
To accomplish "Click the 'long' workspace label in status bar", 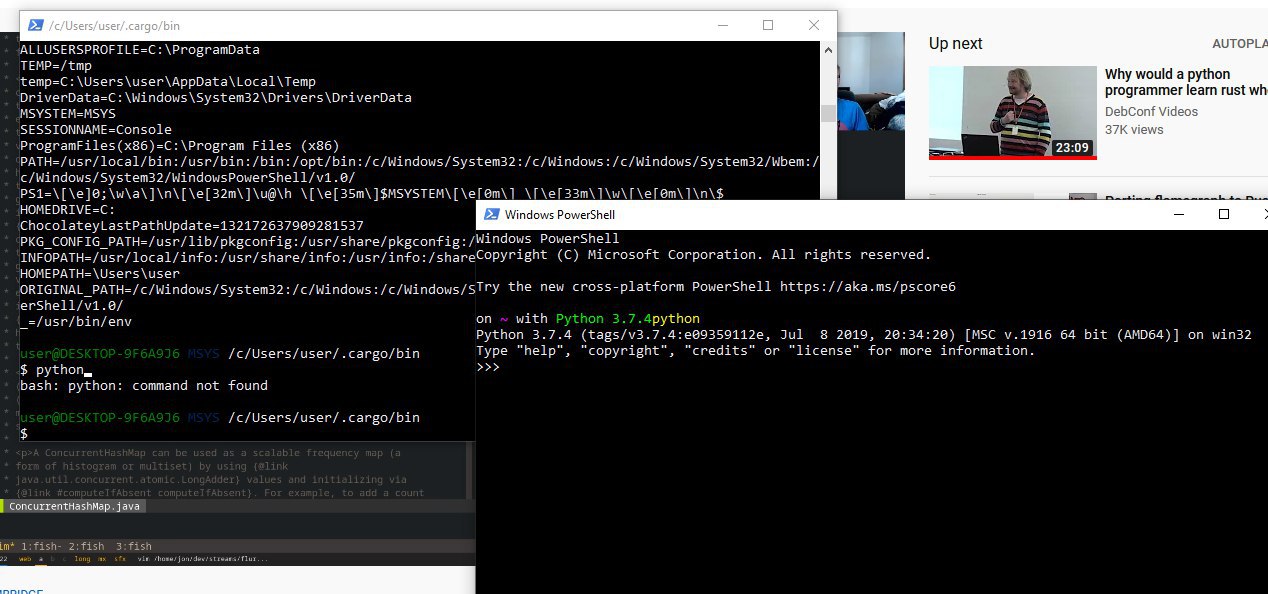I will pos(82,559).
